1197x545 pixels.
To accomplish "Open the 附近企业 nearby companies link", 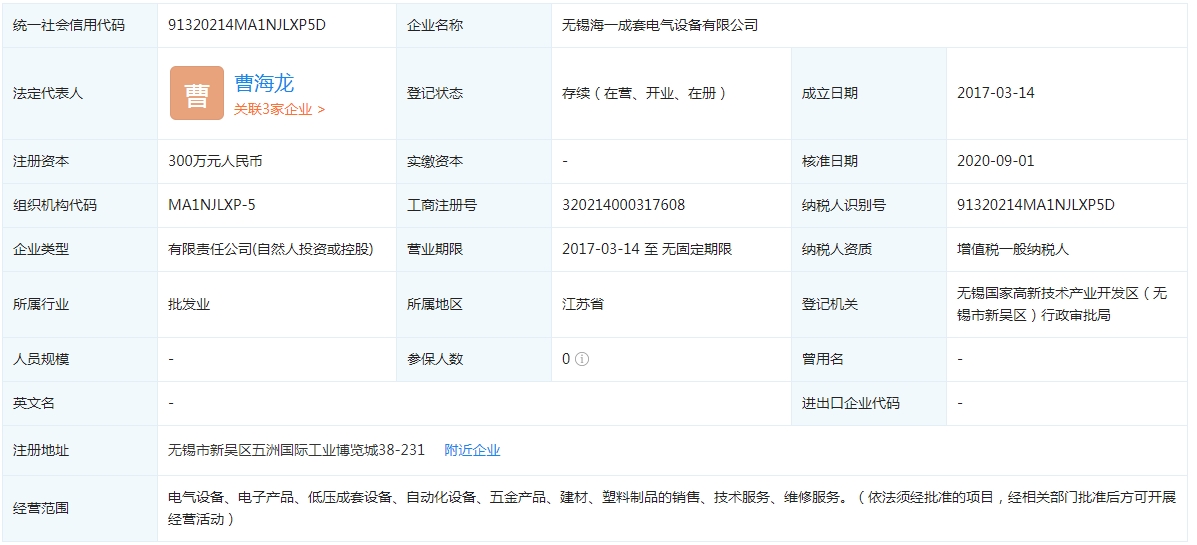I will pos(472,450).
